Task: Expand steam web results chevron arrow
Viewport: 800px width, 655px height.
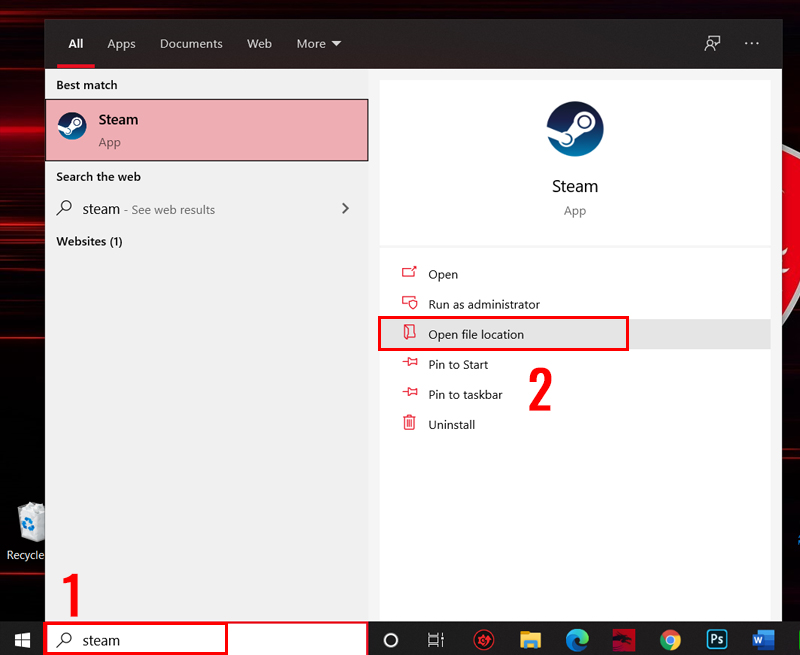Action: point(345,209)
